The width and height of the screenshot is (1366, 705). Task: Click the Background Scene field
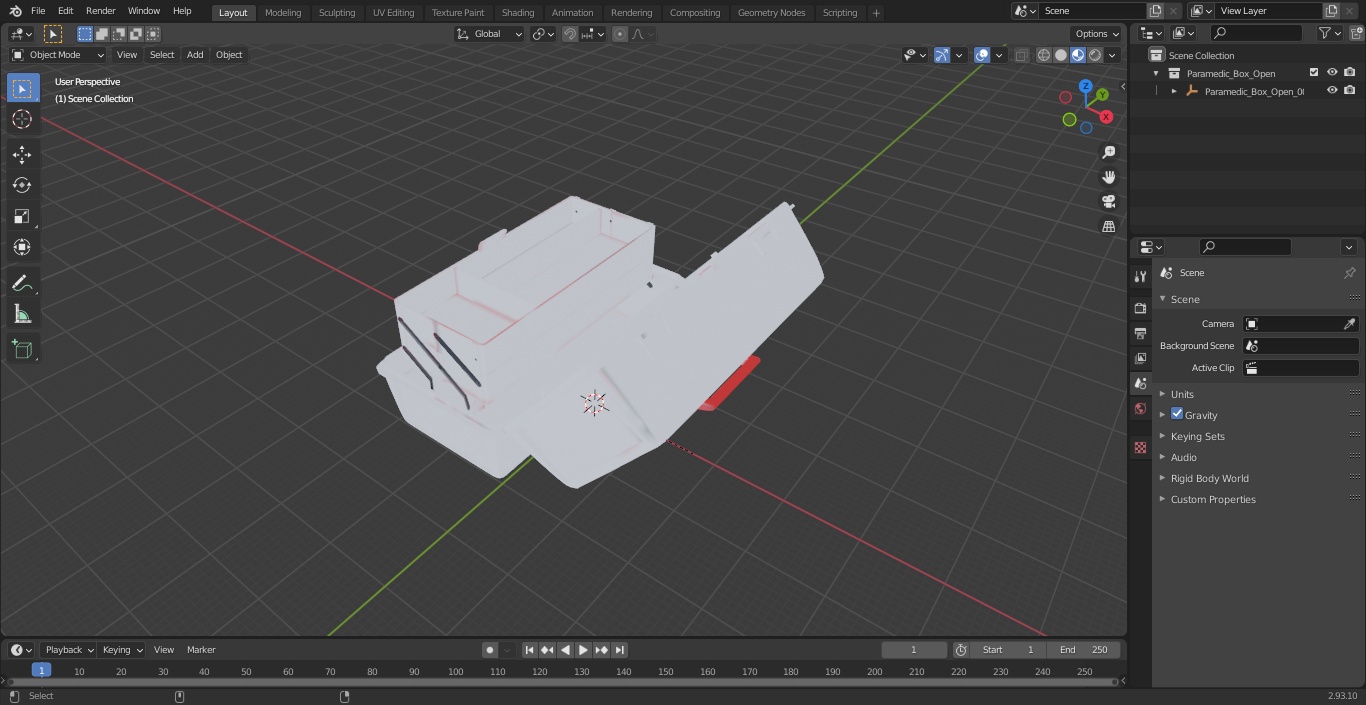1301,346
